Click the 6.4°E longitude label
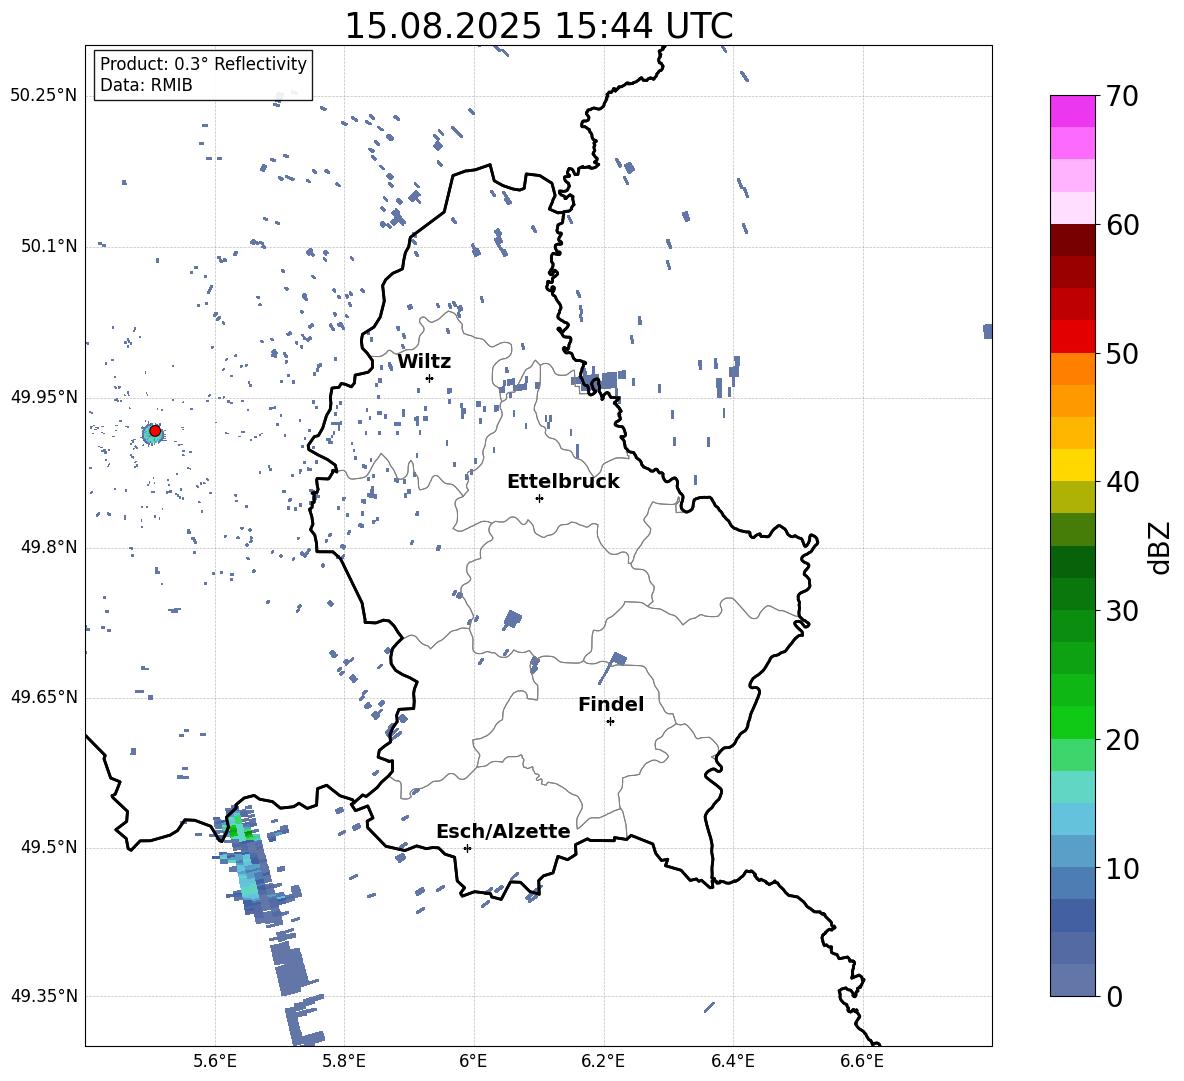The image size is (1184, 1081). [x=732, y=1061]
